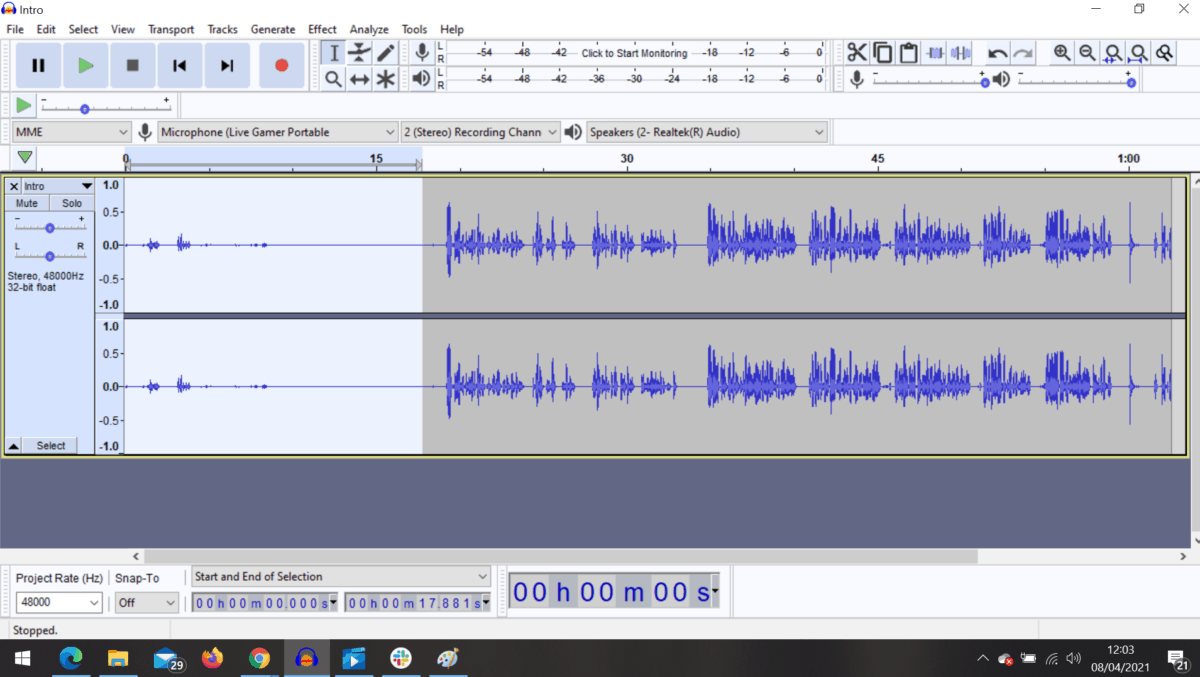Screen dimensions: 1200x677
Task: Start recording with the Record button
Action: [x=281, y=66]
